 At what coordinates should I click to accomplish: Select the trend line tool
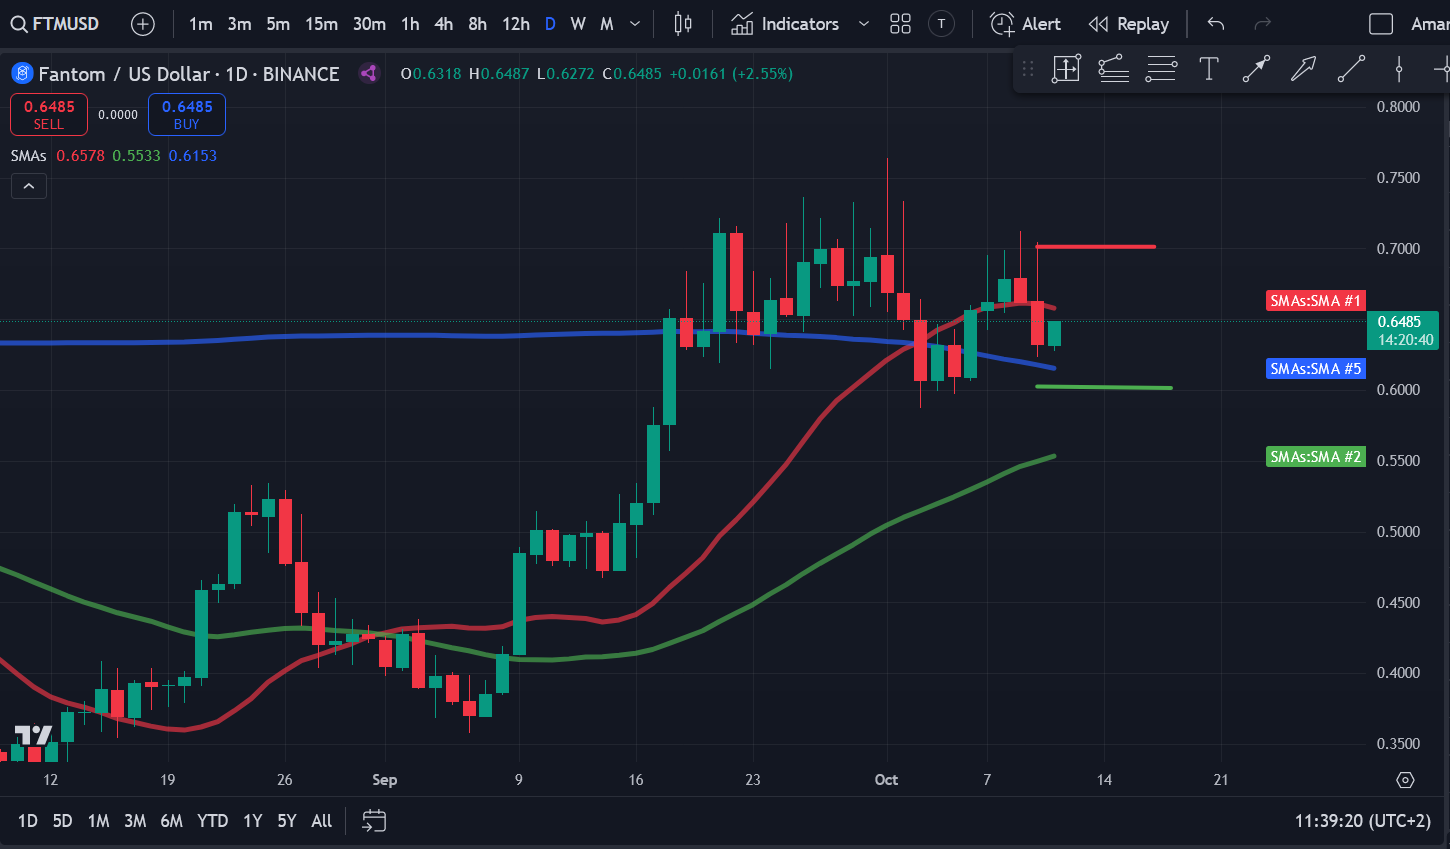1351,69
